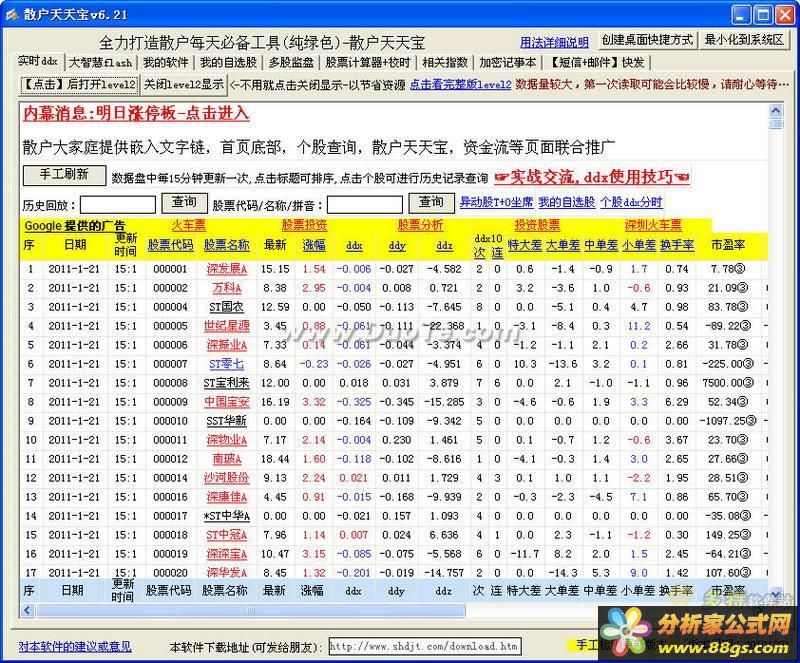Open 我的自选股 tab

pyautogui.click(x=229, y=62)
